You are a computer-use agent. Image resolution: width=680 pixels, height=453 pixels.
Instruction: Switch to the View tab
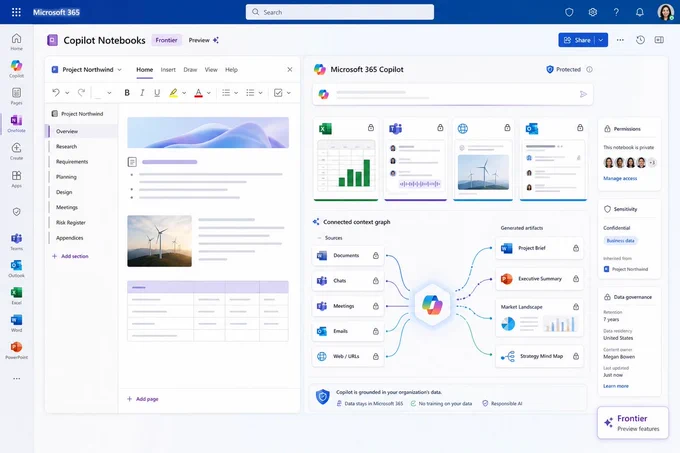tap(211, 69)
